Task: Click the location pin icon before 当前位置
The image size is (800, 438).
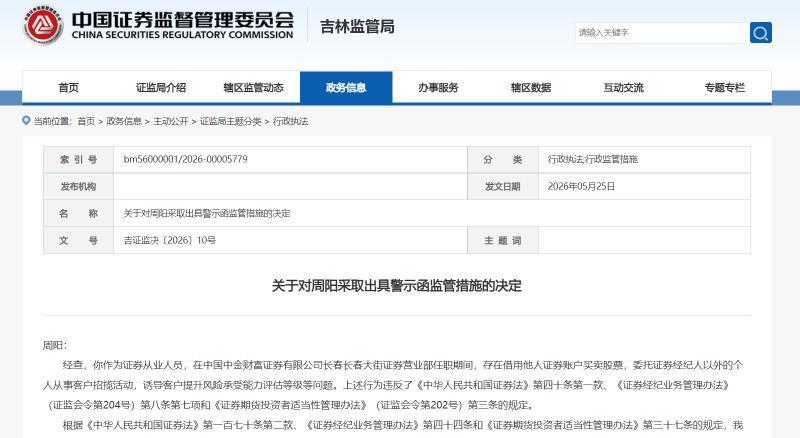Action: pyautogui.click(x=27, y=120)
